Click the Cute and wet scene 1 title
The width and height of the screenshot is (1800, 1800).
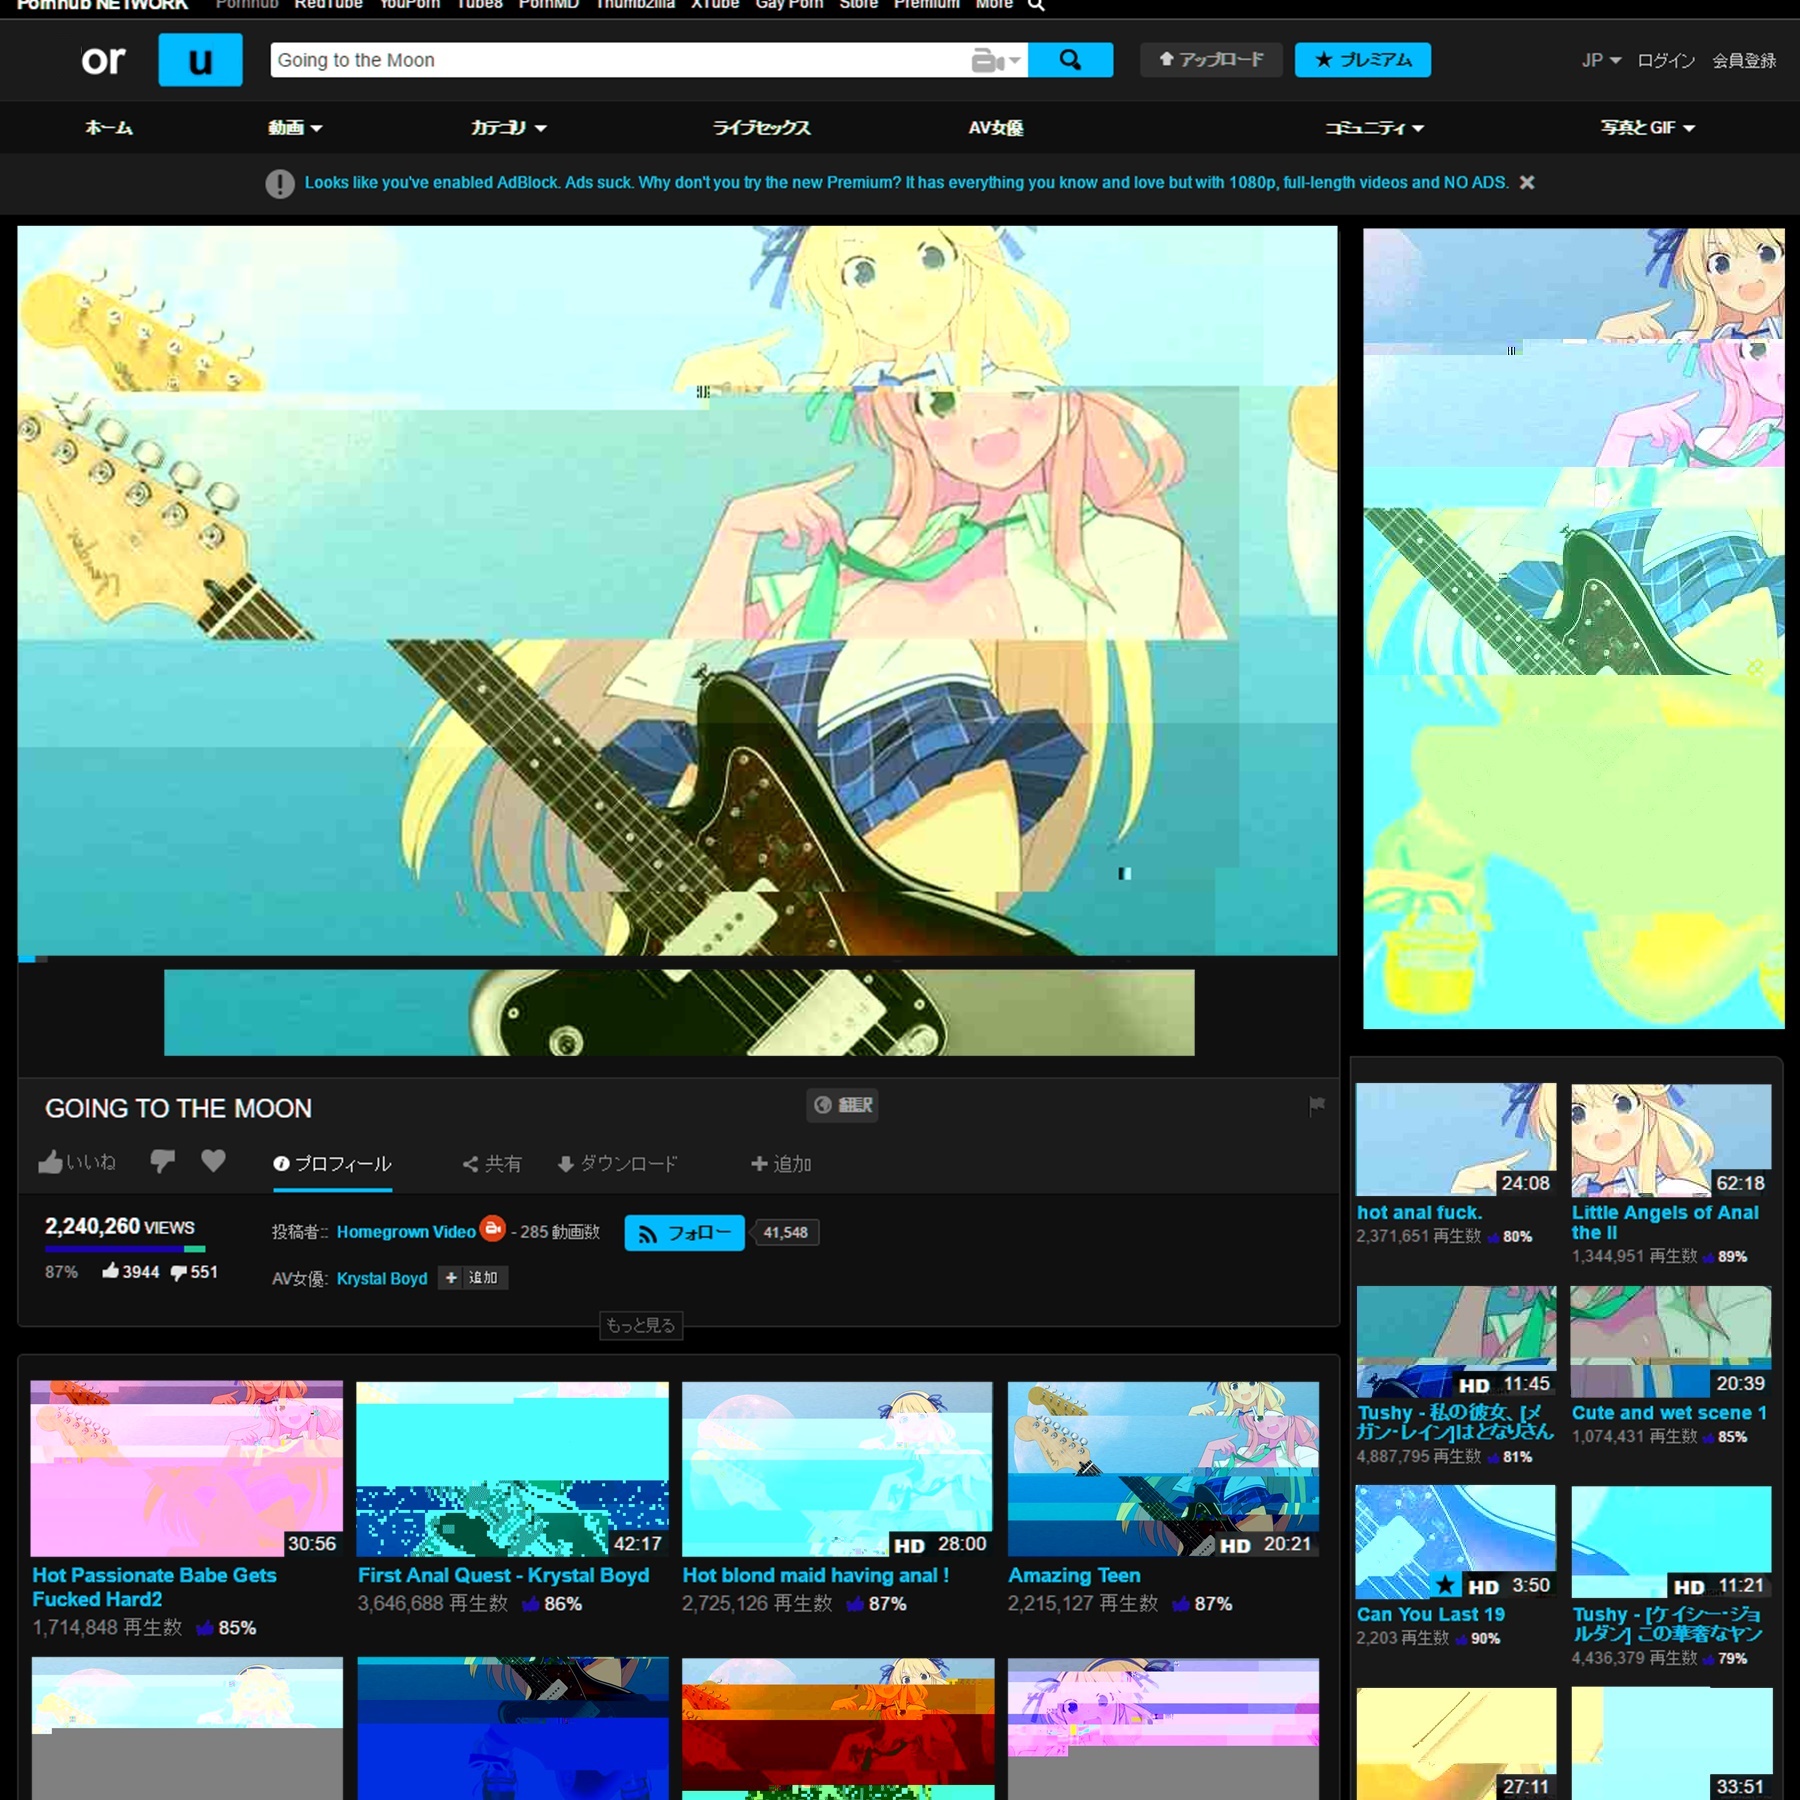1669,1413
